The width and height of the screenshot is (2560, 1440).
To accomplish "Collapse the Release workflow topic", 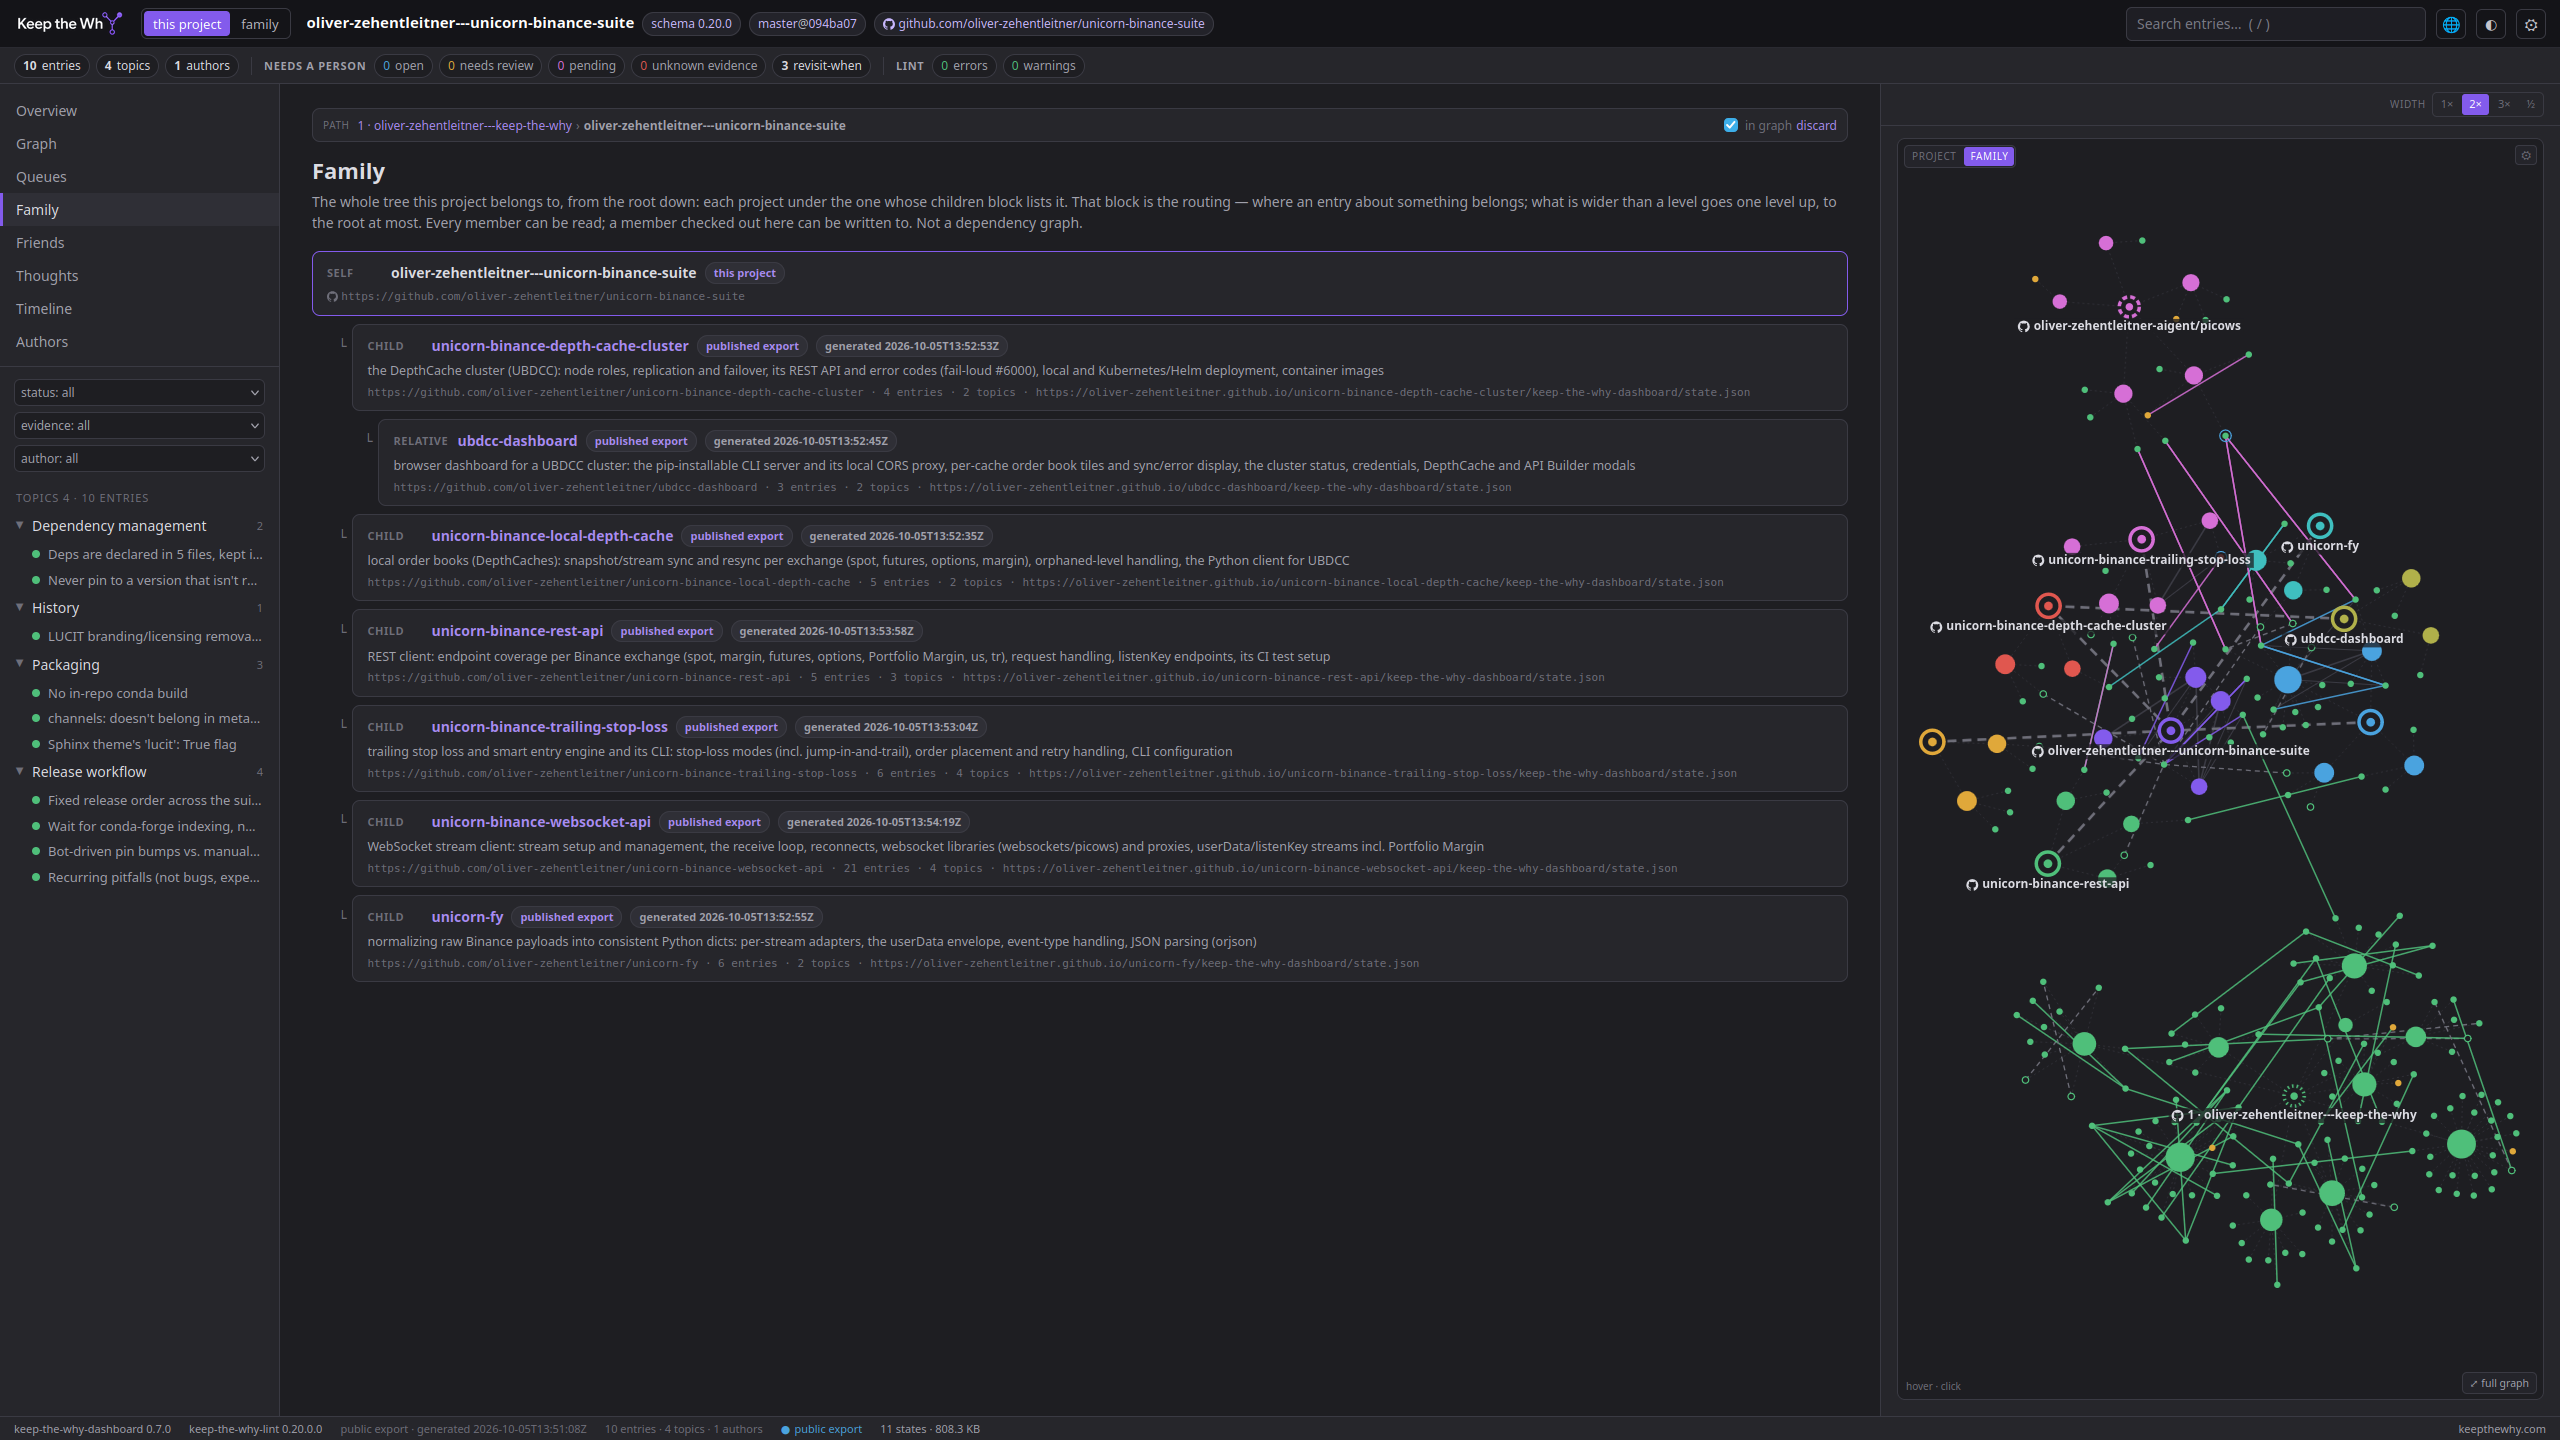I will [19, 772].
